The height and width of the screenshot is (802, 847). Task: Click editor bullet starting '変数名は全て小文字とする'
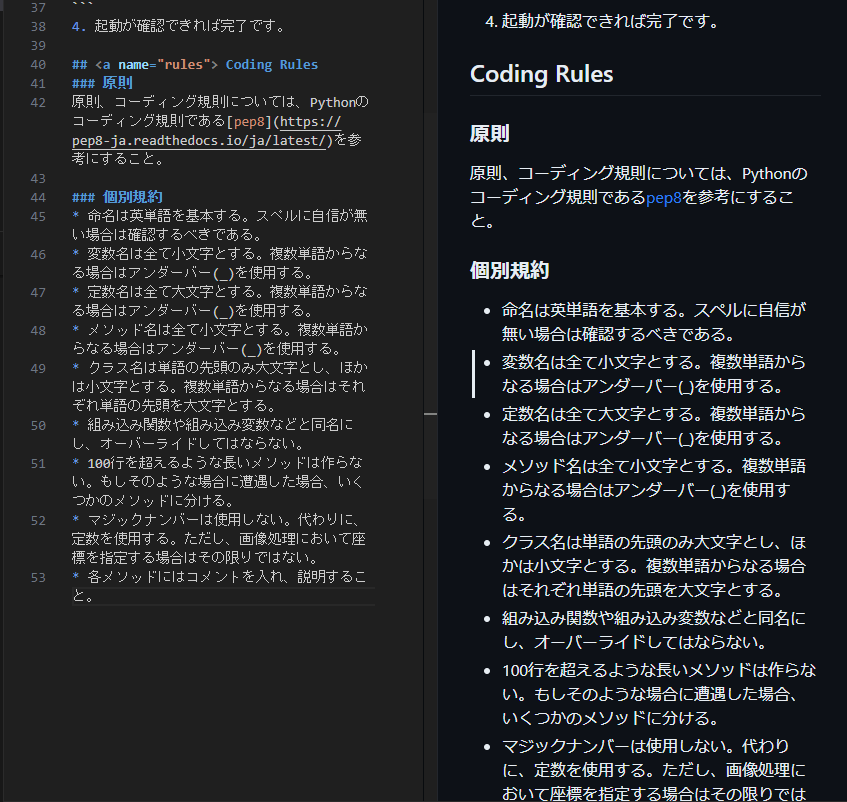(x=220, y=263)
